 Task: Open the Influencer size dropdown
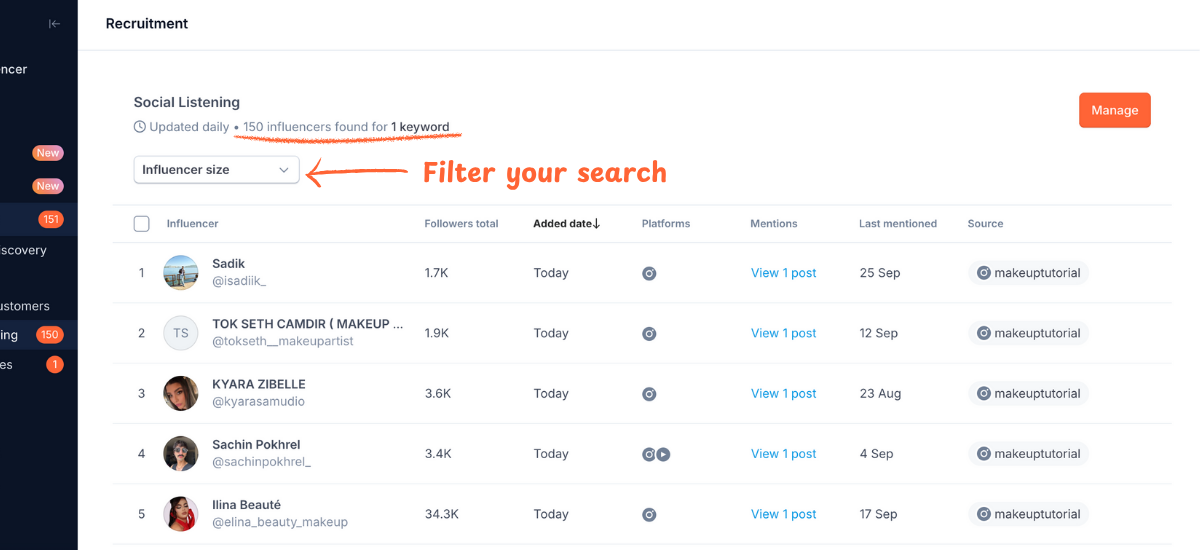[x=216, y=170]
